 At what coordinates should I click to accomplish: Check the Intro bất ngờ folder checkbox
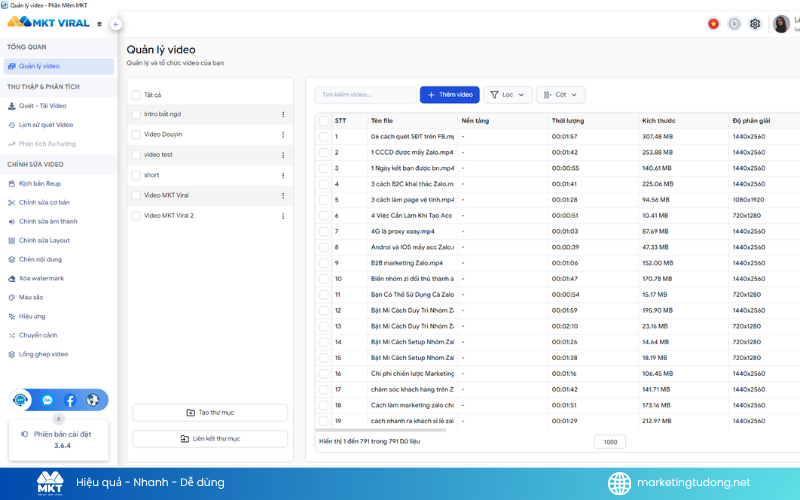coord(136,114)
